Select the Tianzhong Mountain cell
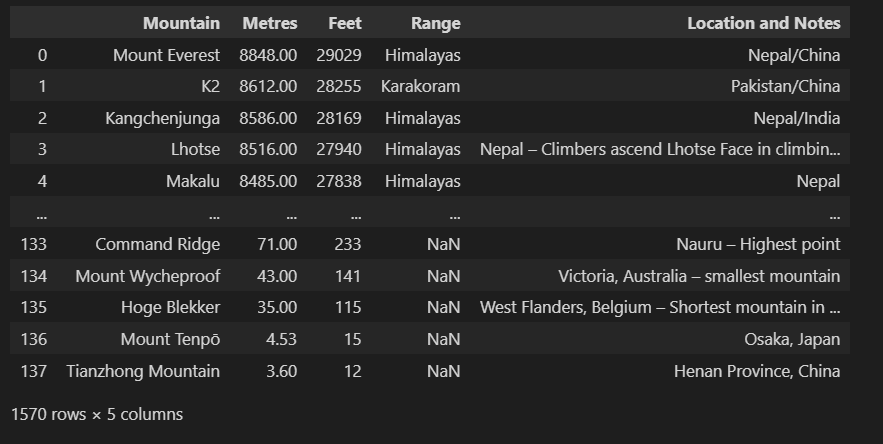This screenshot has height=444, width=883. [143, 372]
